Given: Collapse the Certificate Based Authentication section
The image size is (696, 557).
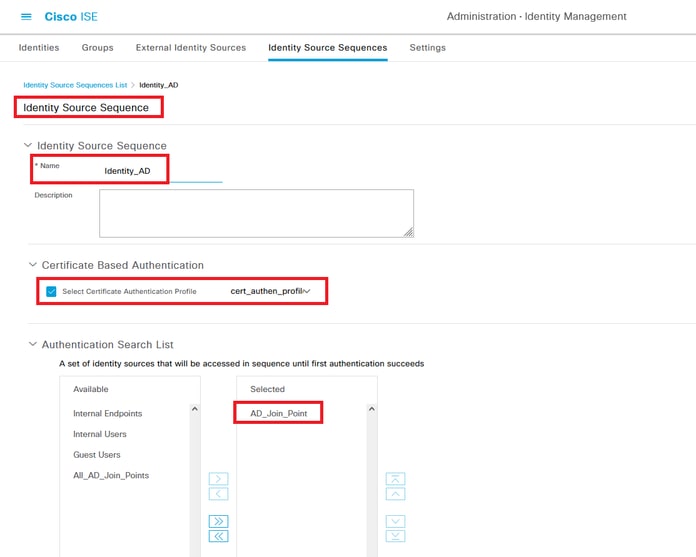Looking at the screenshot, I should (x=32, y=265).
